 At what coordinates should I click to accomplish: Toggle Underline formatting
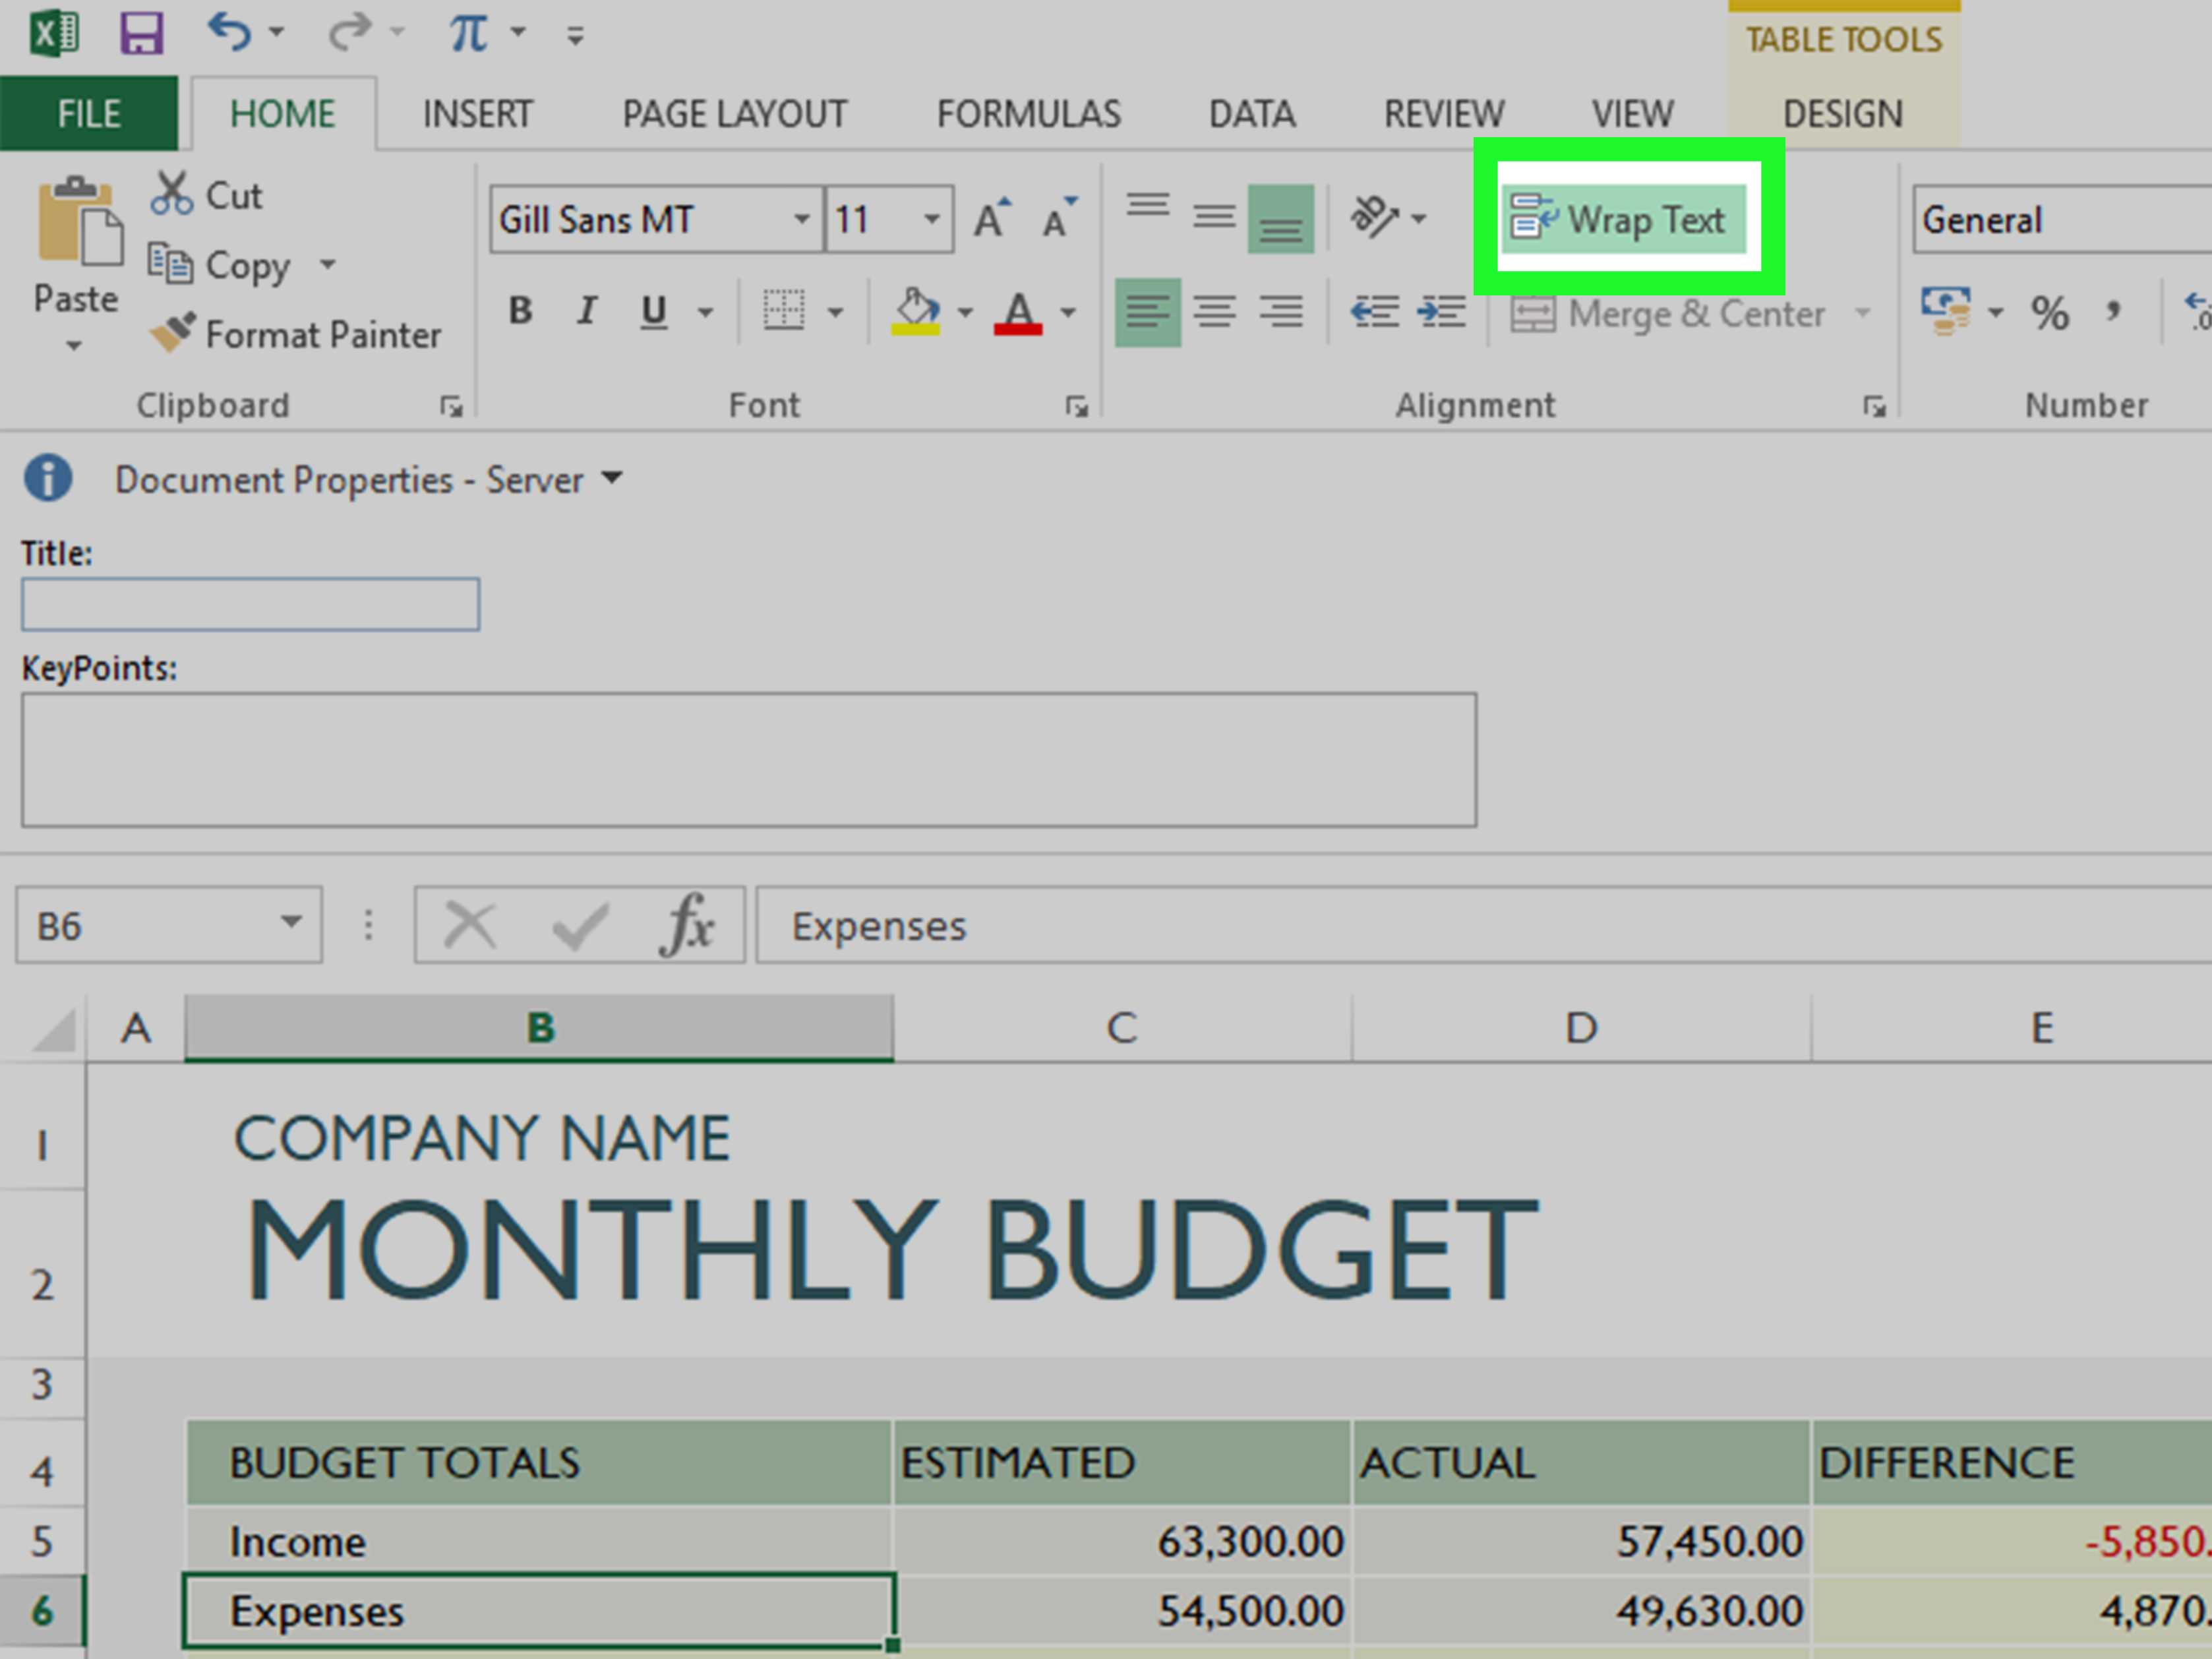(x=654, y=311)
